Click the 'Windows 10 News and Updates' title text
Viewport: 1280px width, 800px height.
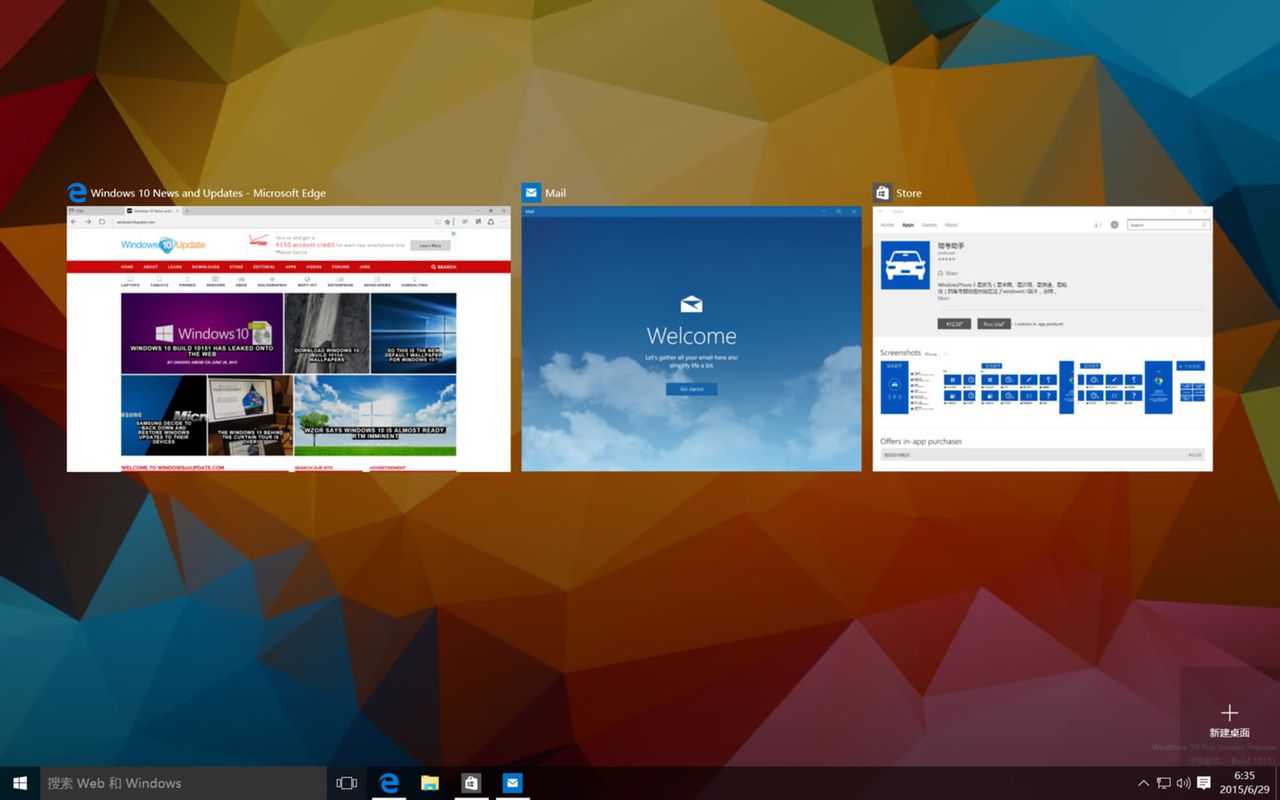[x=167, y=193]
